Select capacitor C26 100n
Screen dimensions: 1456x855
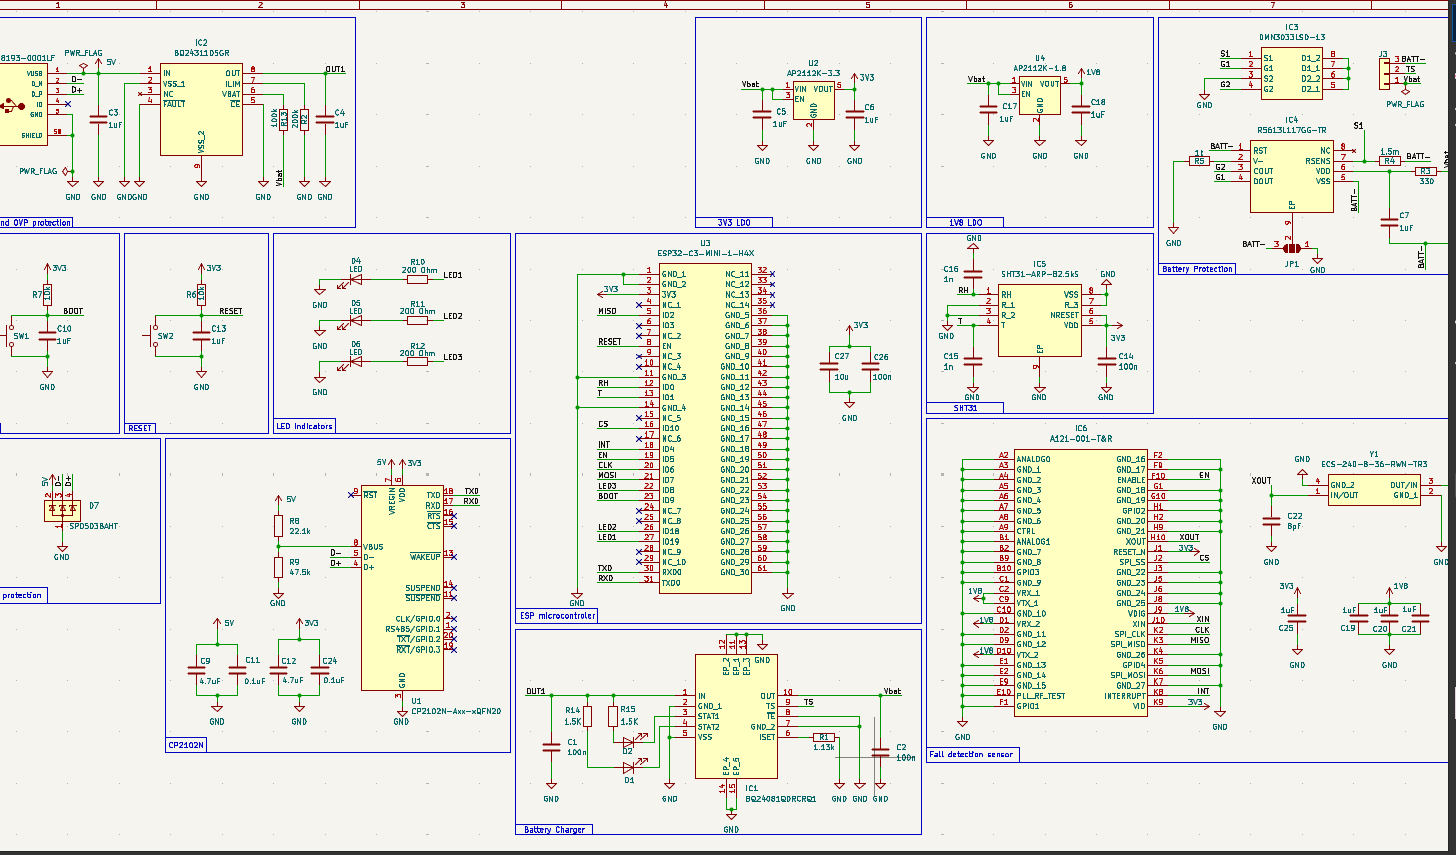coord(870,366)
